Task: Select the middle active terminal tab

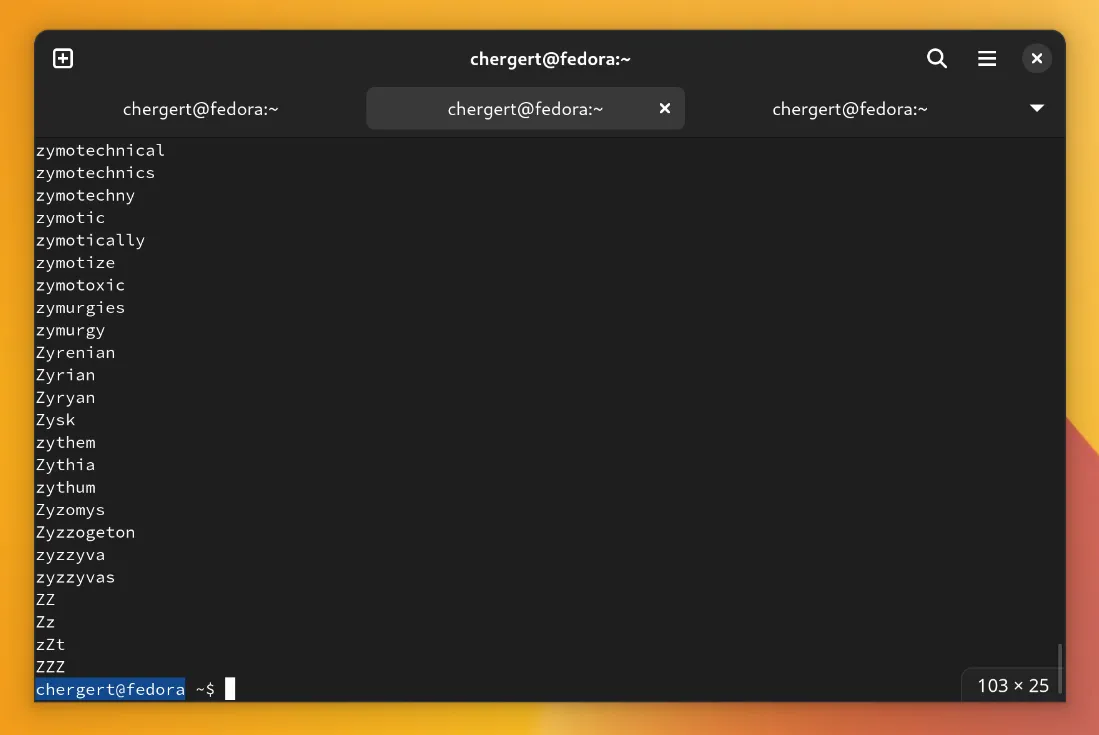Action: [524, 109]
